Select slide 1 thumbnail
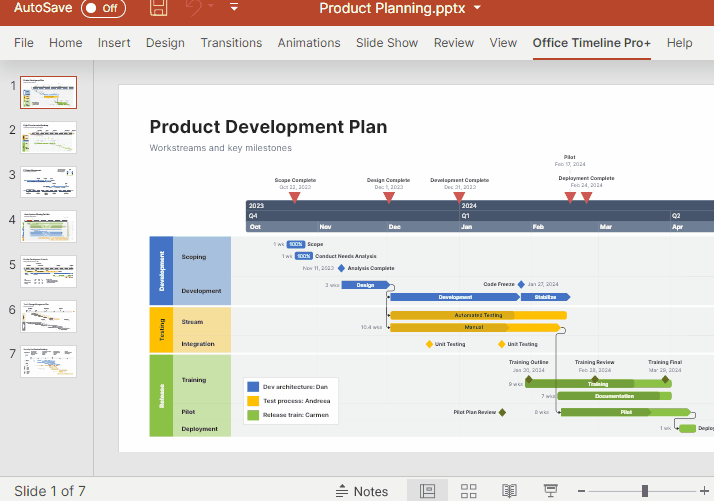This screenshot has width=714, height=501. point(49,92)
